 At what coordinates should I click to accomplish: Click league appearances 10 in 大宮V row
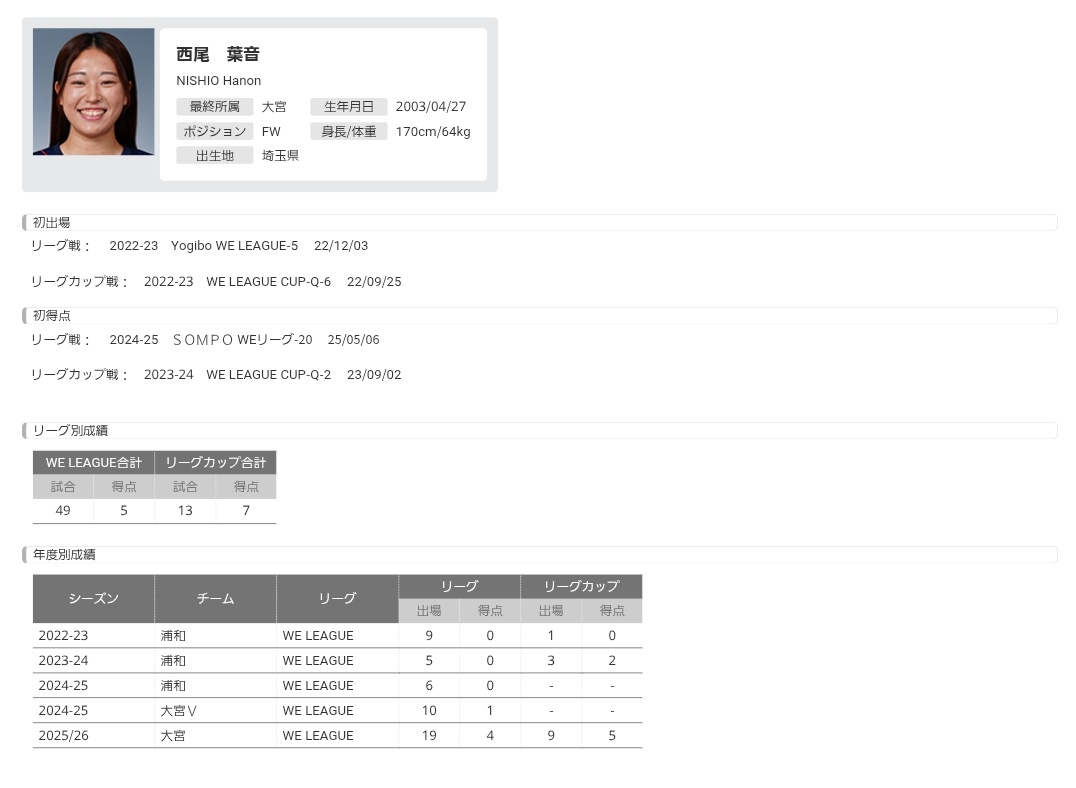[429, 710]
